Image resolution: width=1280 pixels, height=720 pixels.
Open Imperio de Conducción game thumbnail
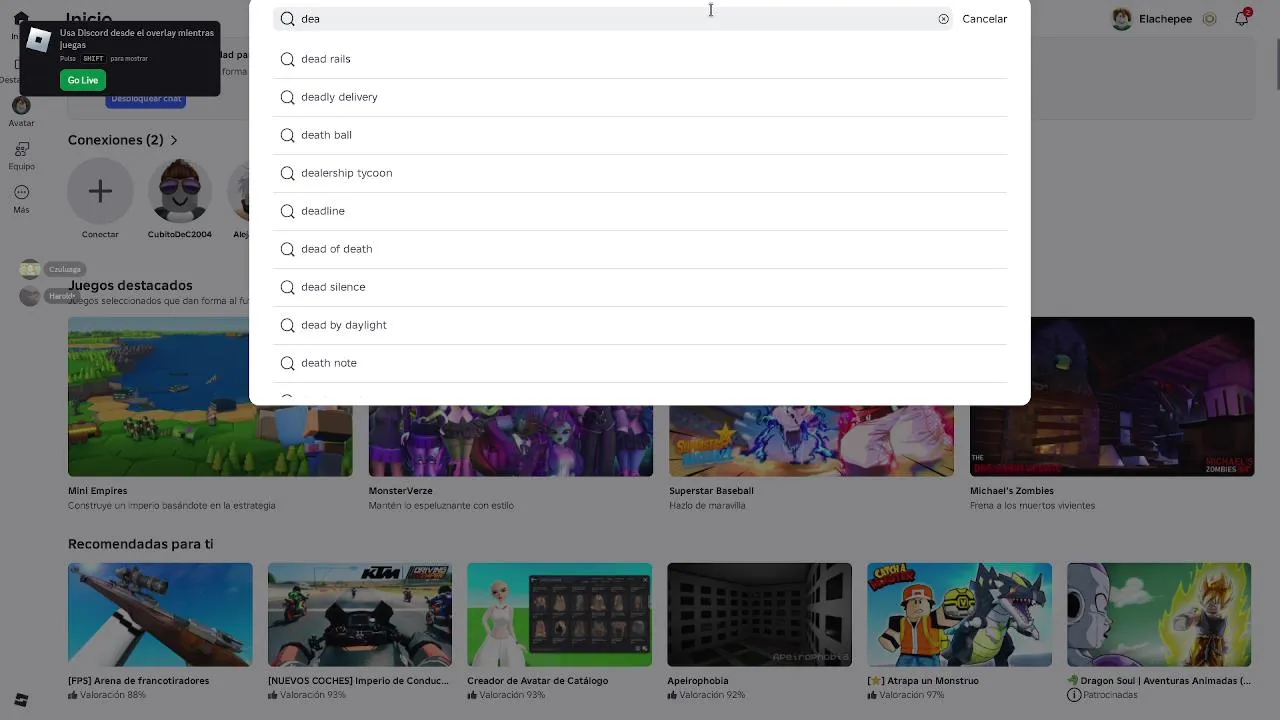[x=360, y=614]
